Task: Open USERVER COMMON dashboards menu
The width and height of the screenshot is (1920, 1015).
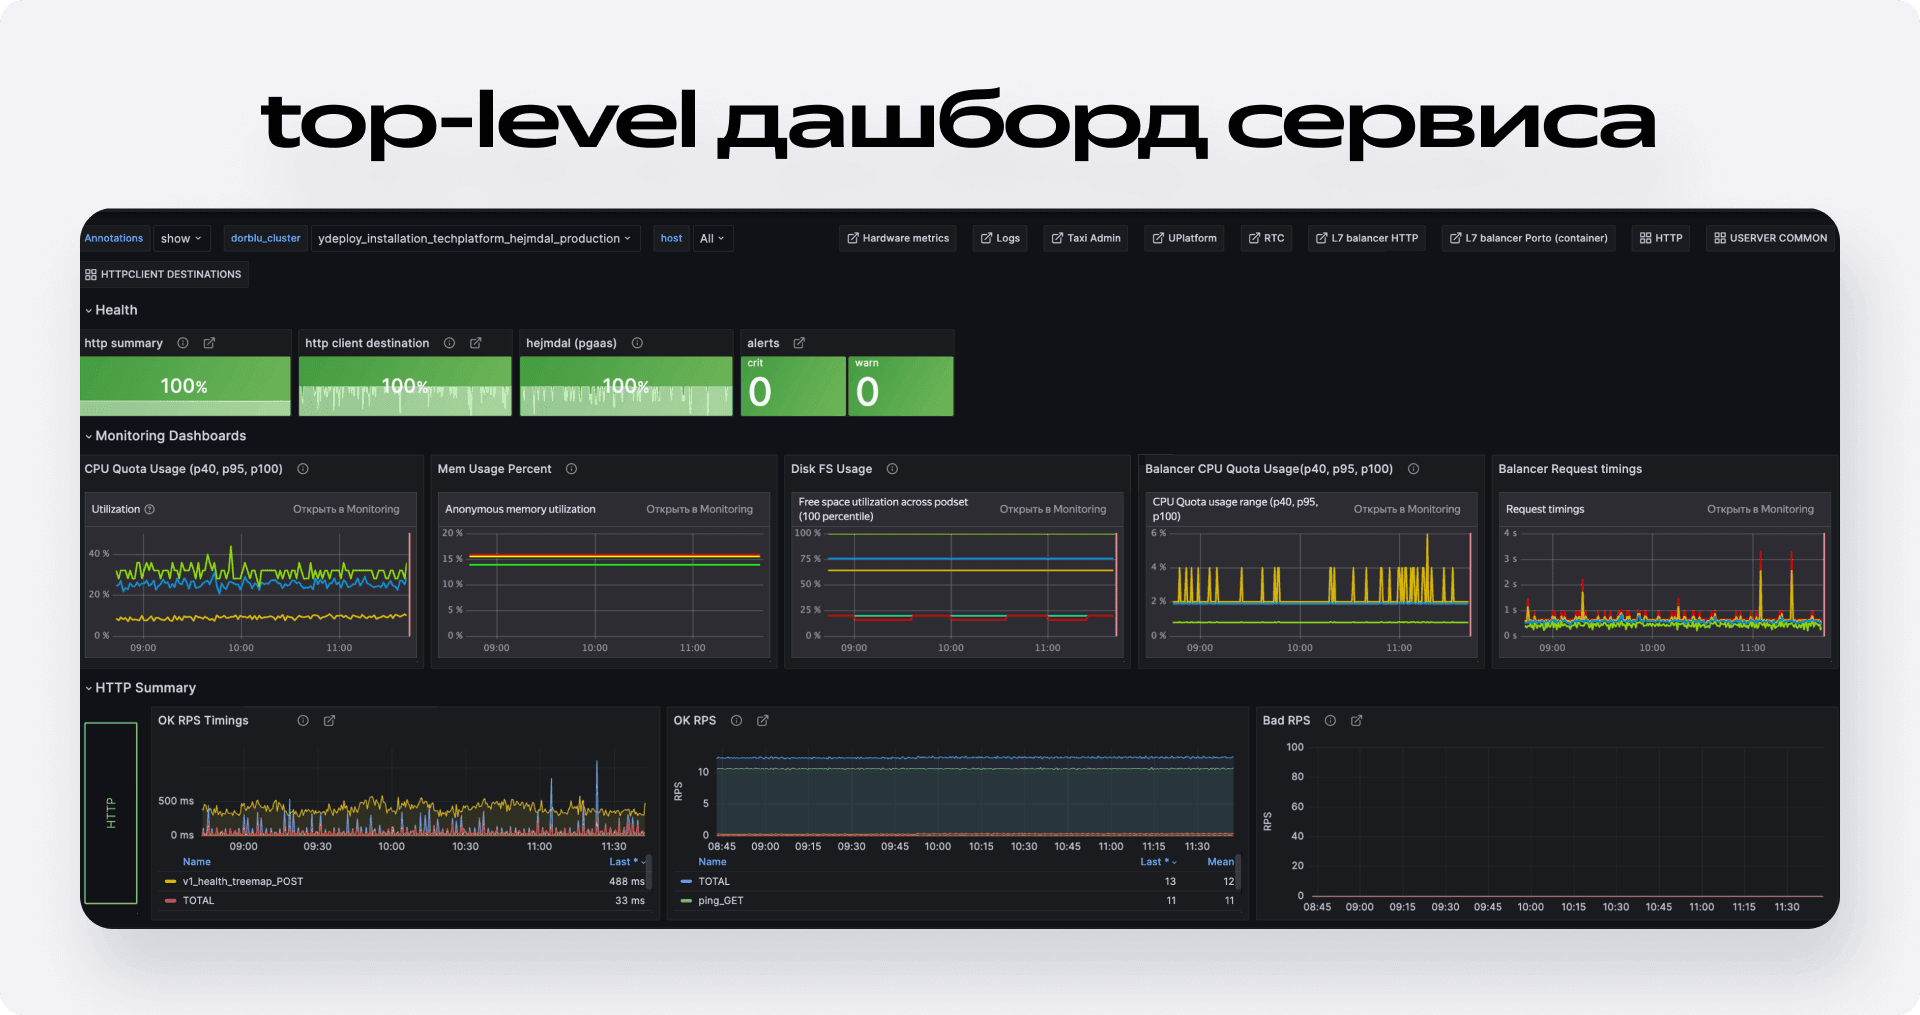Action: 1770,238
